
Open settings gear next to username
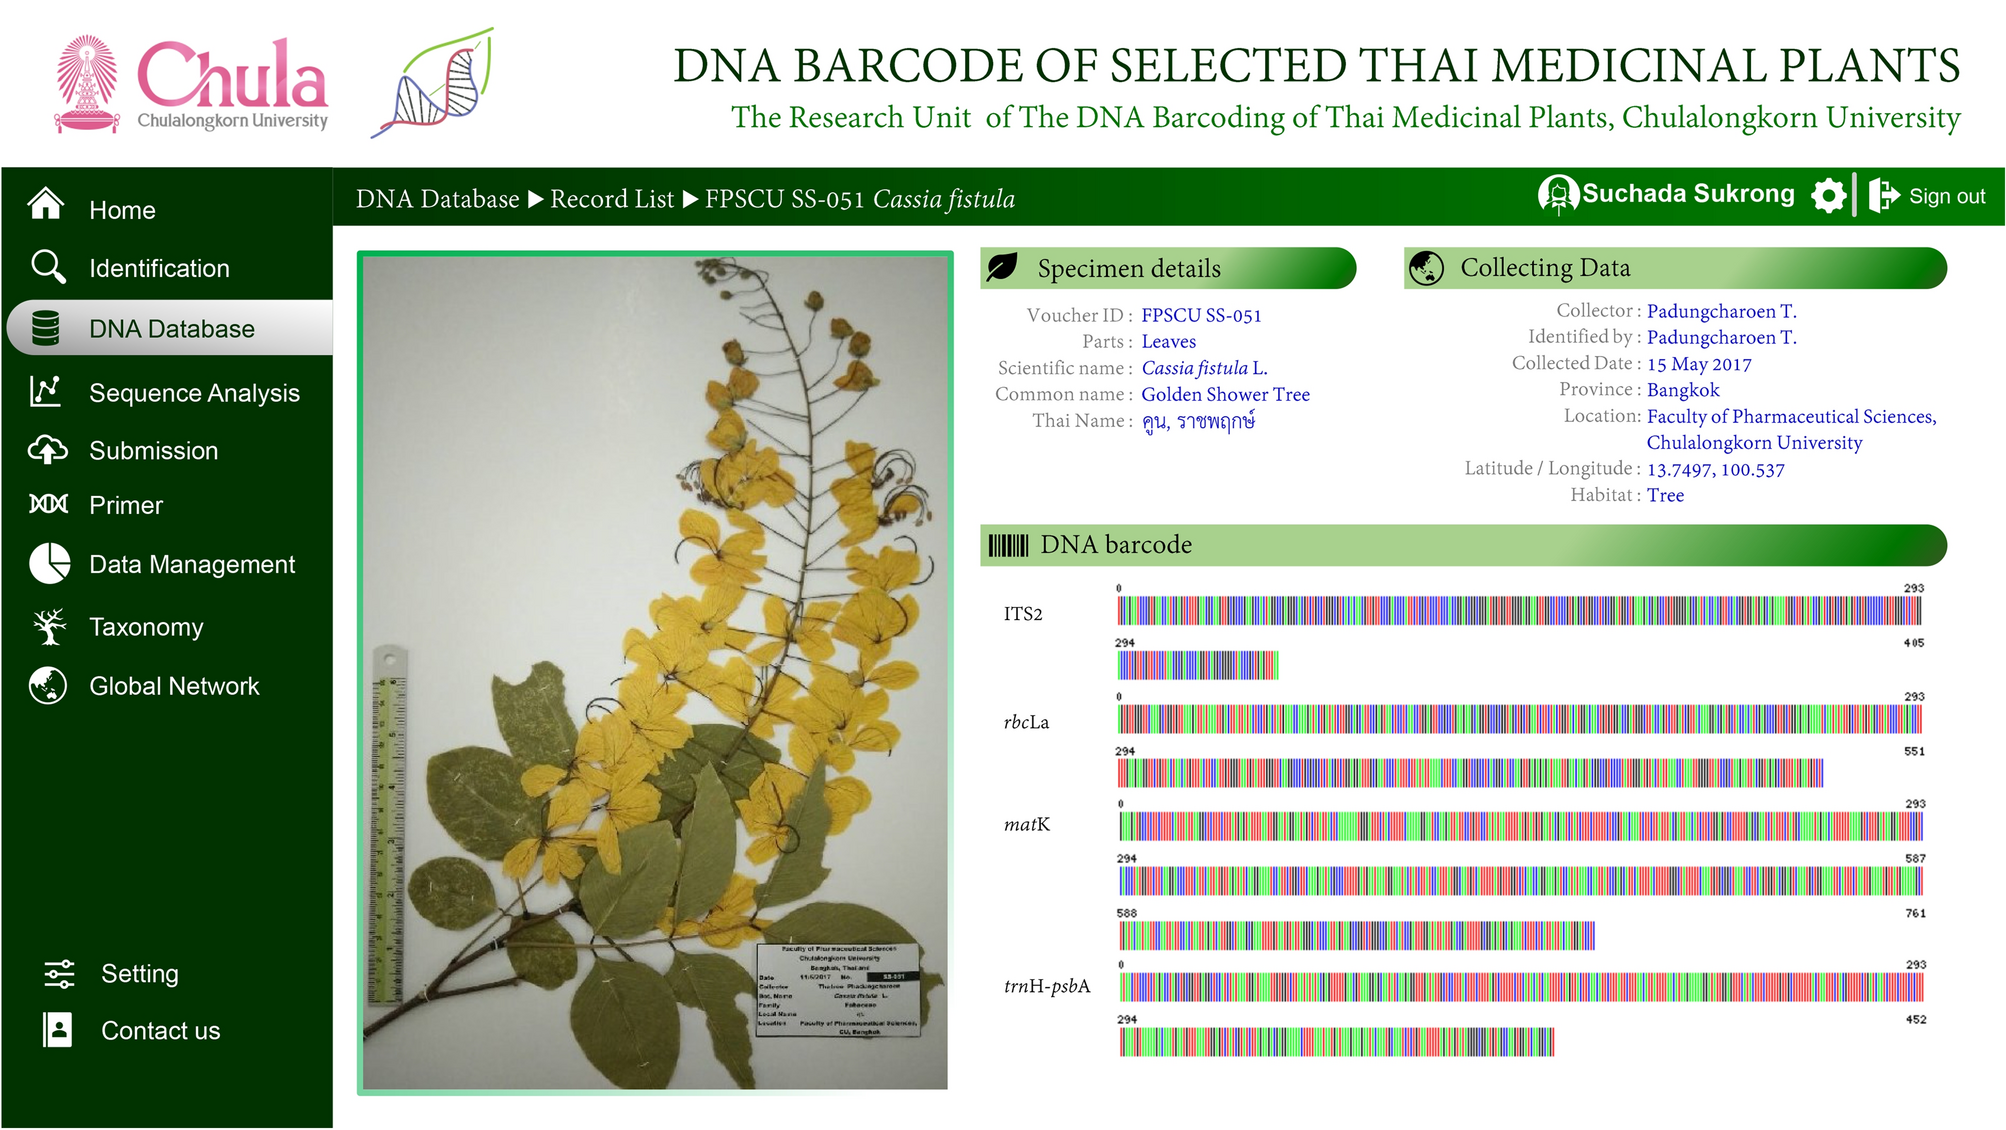pyautogui.click(x=1828, y=196)
